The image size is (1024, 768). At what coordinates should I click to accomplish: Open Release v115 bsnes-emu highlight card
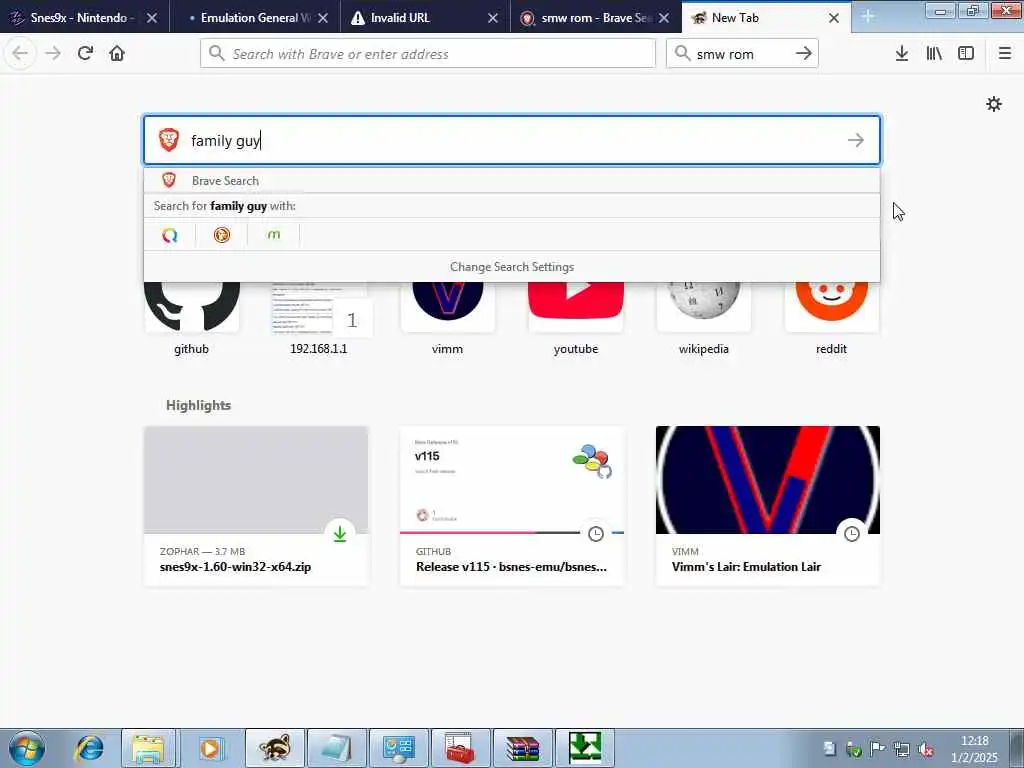[x=512, y=505]
